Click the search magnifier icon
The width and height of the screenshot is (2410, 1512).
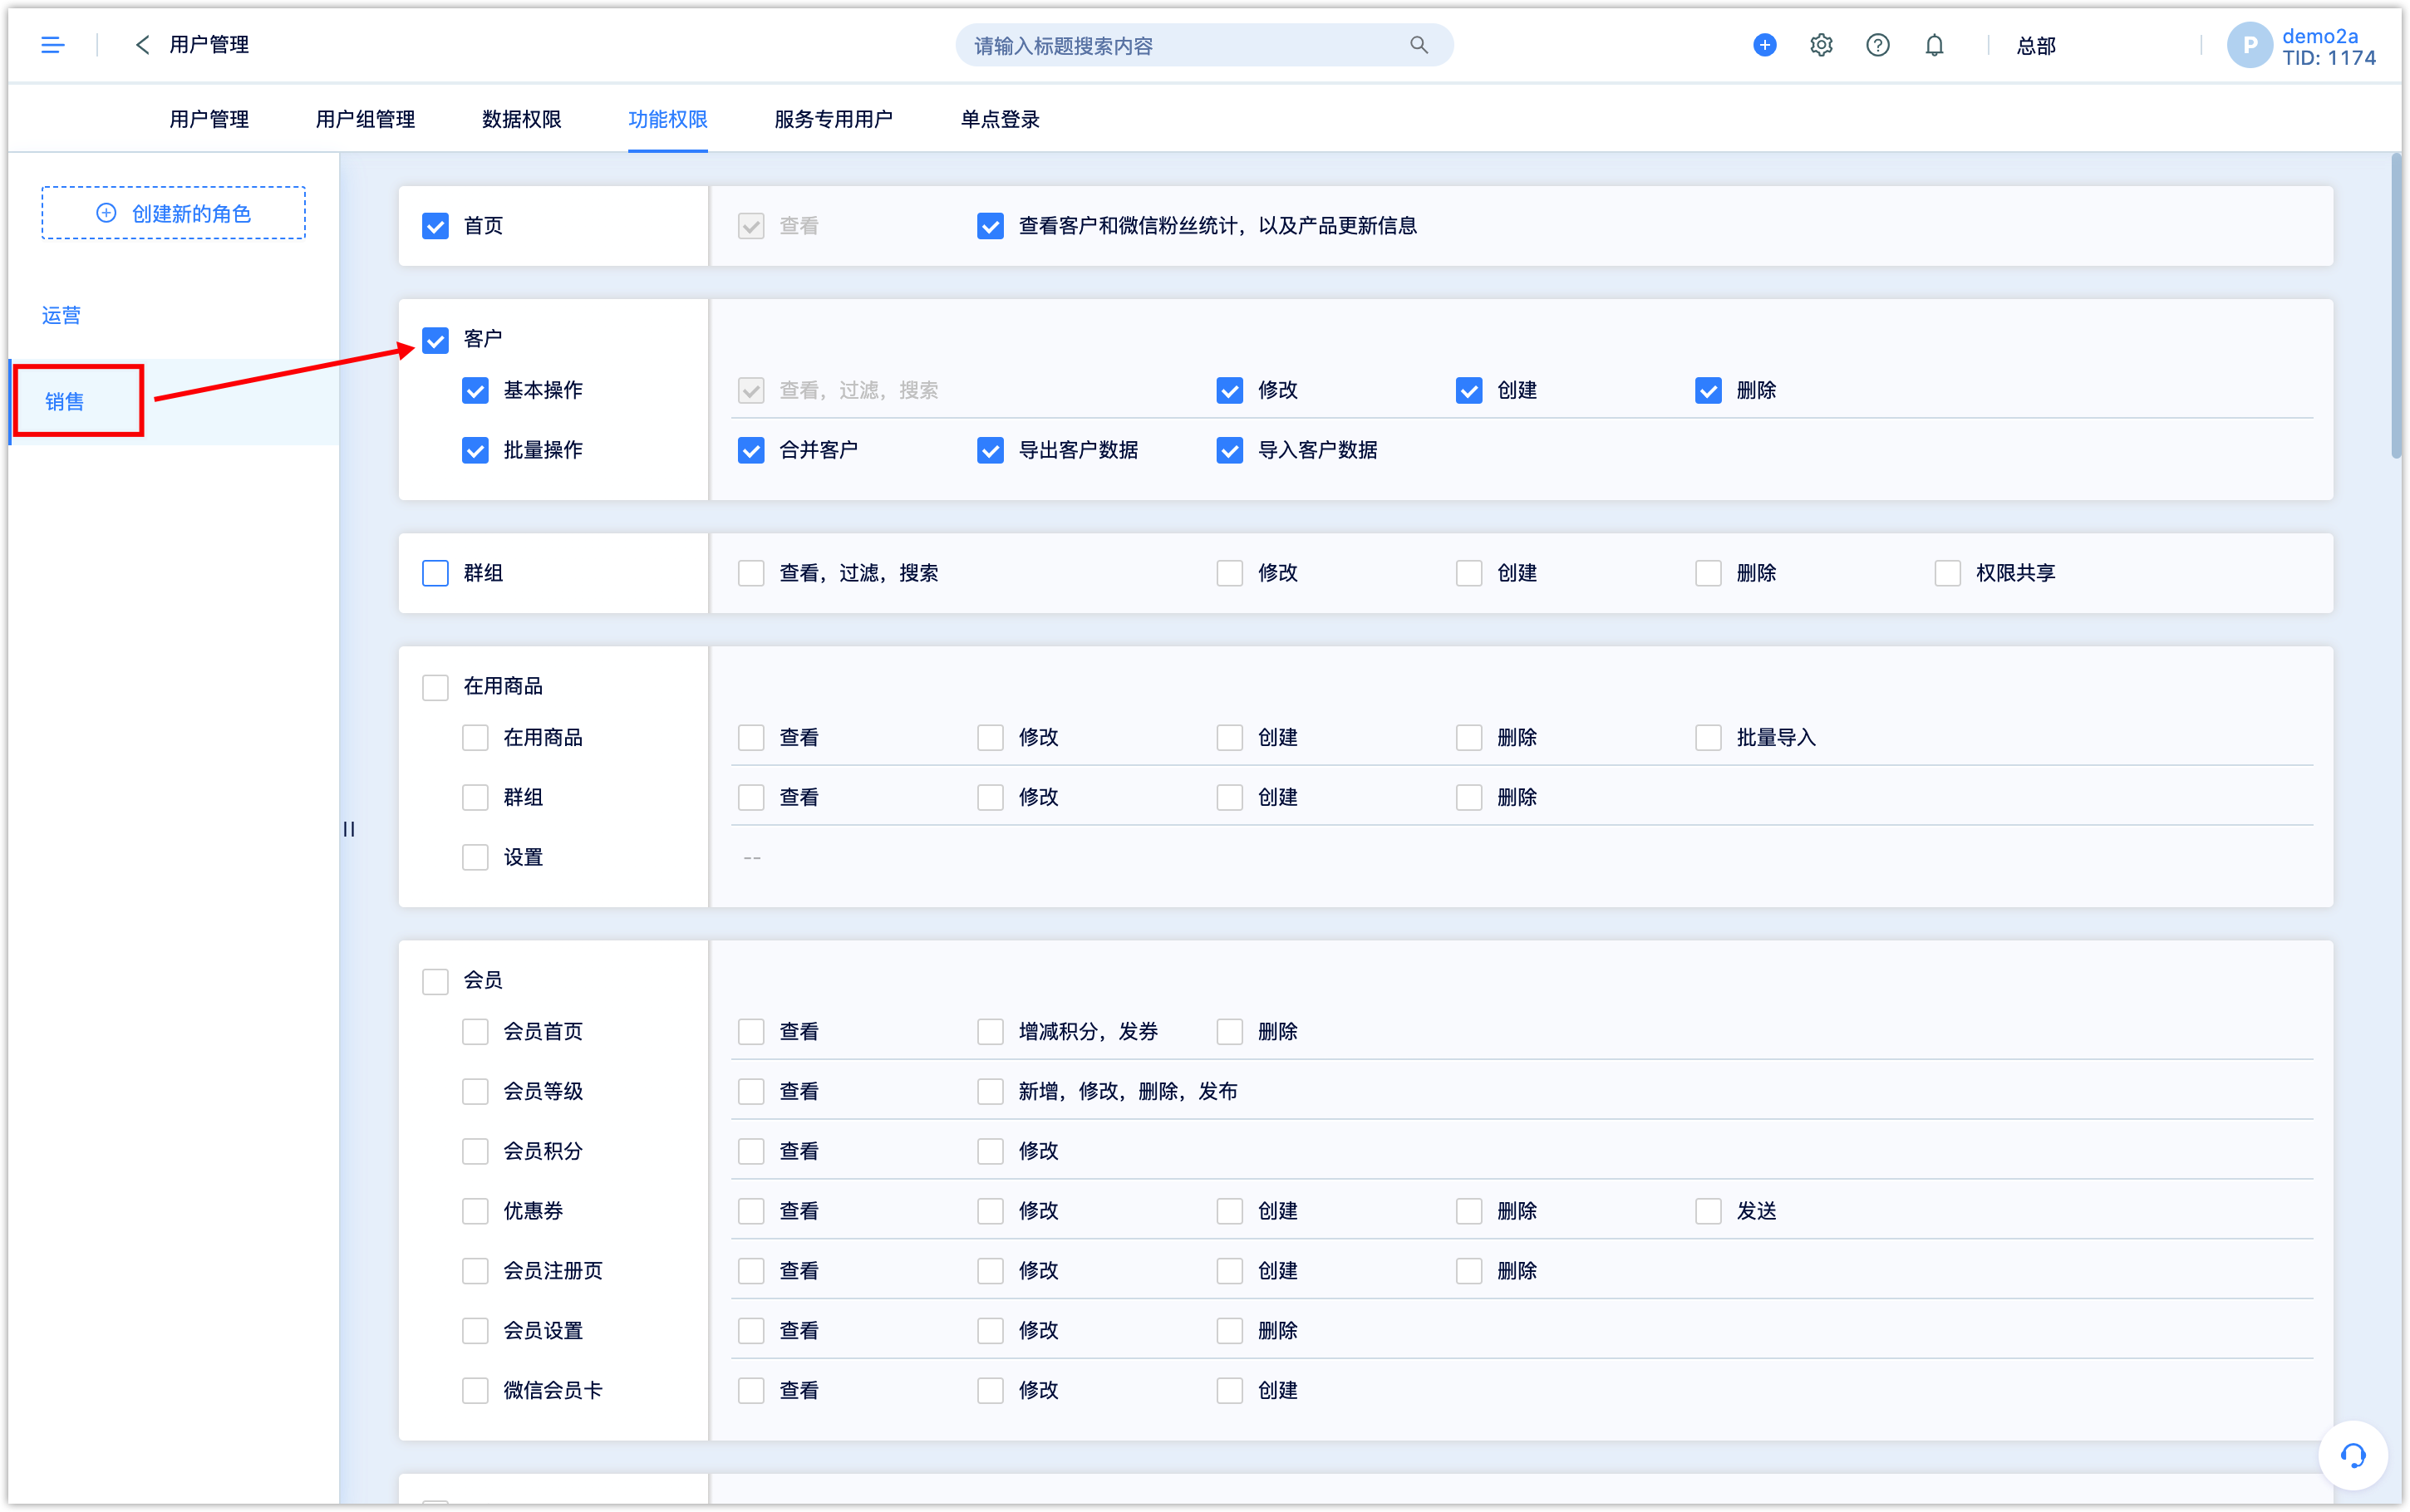pos(1418,45)
